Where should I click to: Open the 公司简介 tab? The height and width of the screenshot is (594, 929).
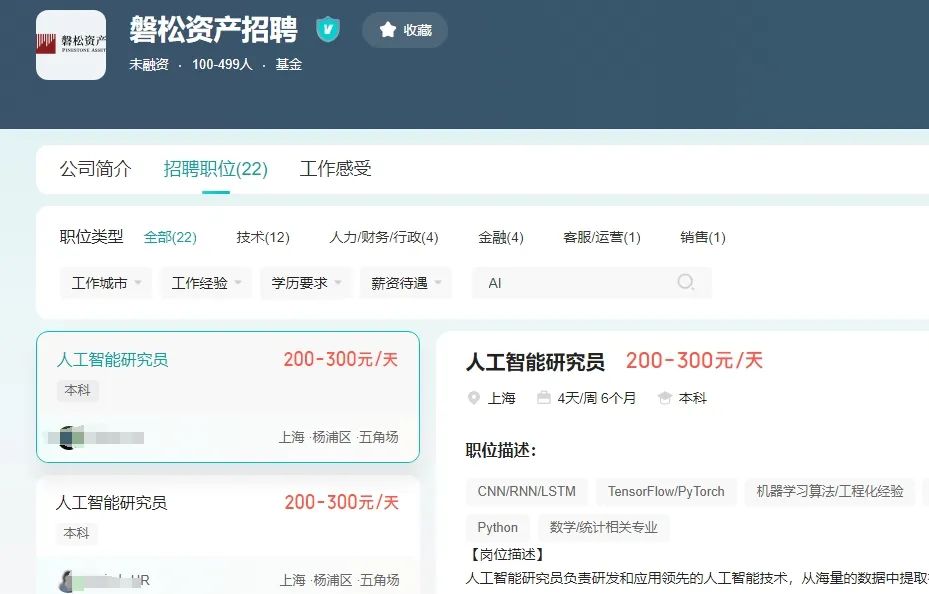tap(95, 169)
